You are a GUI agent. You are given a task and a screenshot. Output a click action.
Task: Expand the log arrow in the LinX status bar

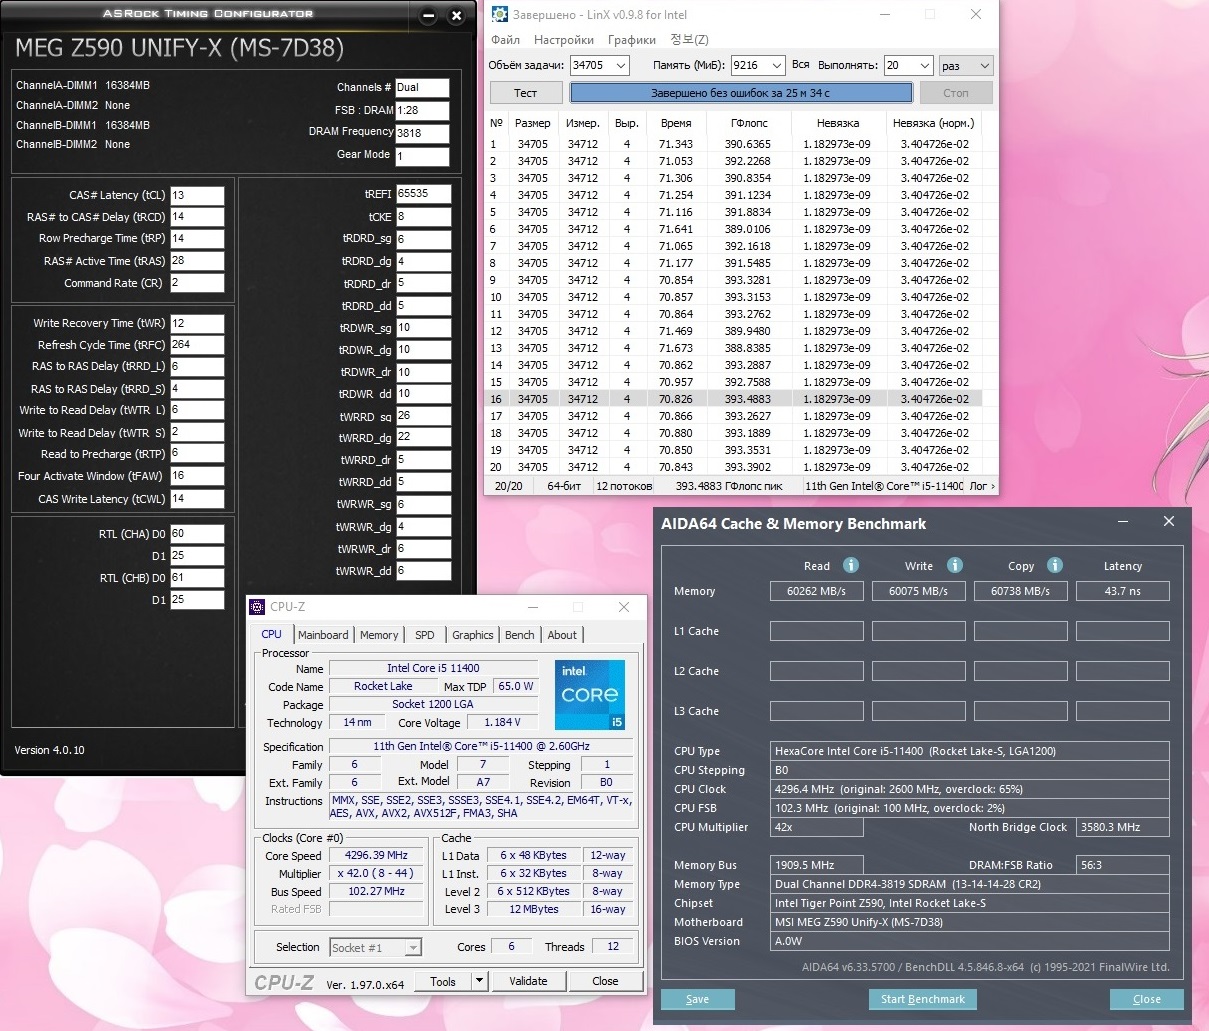(992, 486)
